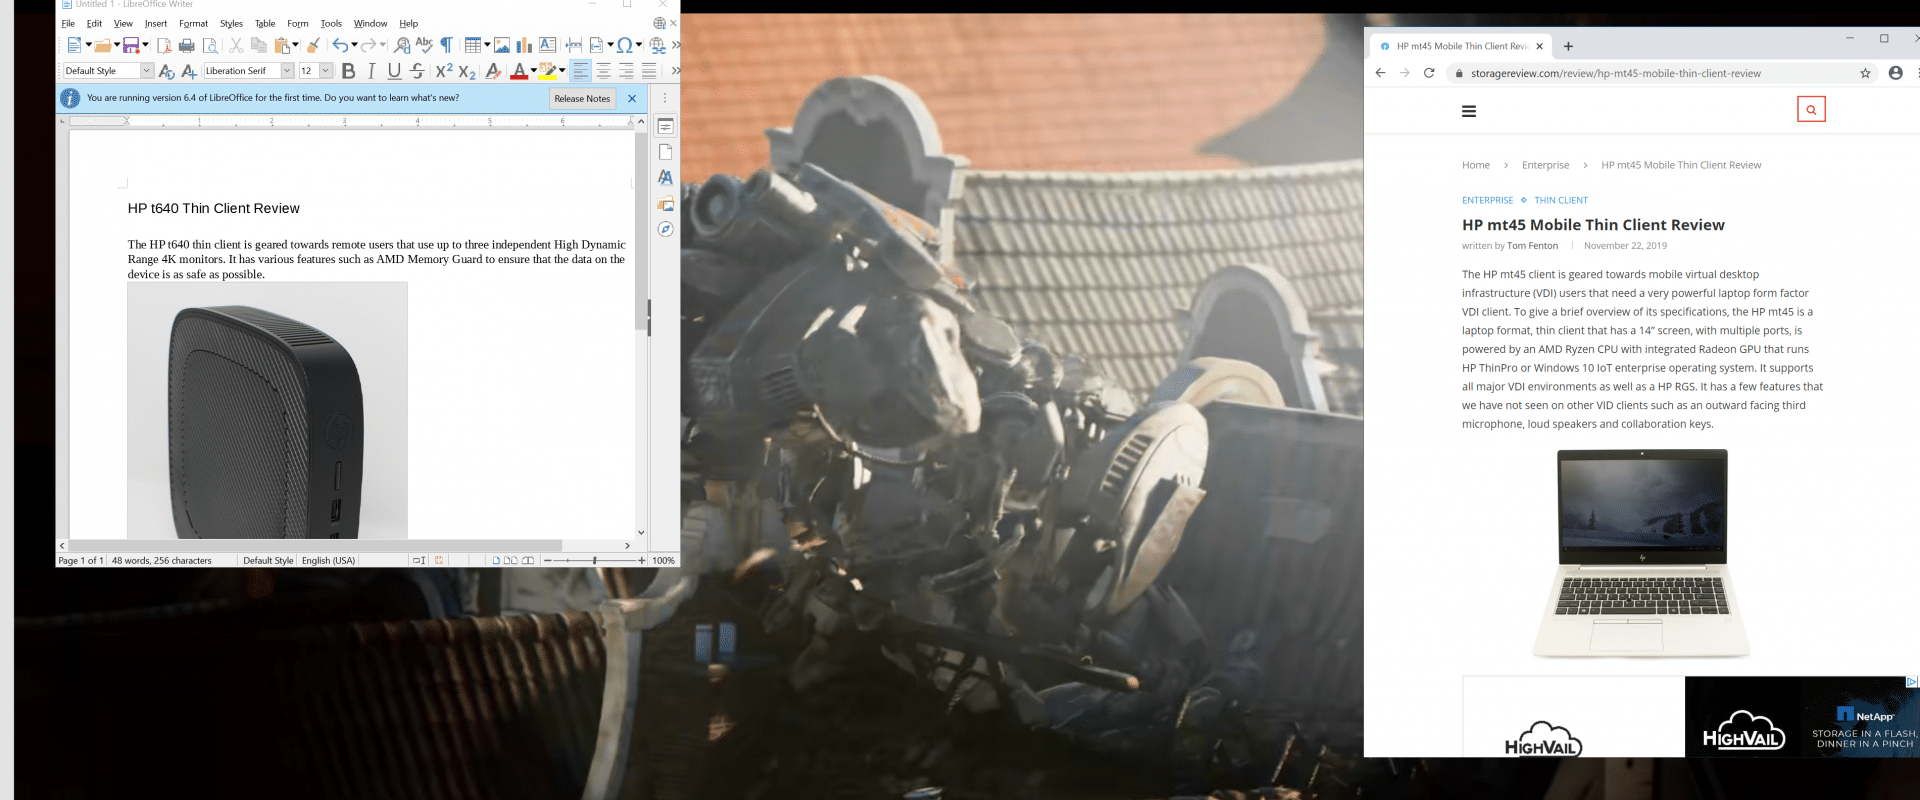Select the HP mt45 browser tab
1920x800 pixels.
[1461, 46]
